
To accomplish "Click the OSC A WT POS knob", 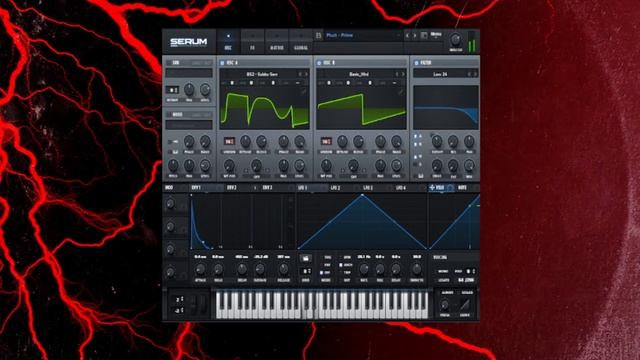I will pyautogui.click(x=229, y=166).
